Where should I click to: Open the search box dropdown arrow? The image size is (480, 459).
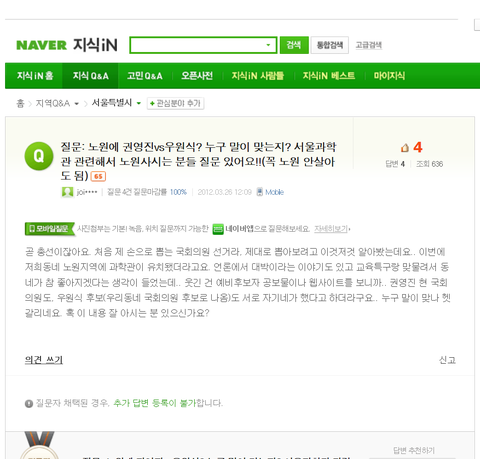point(268,45)
